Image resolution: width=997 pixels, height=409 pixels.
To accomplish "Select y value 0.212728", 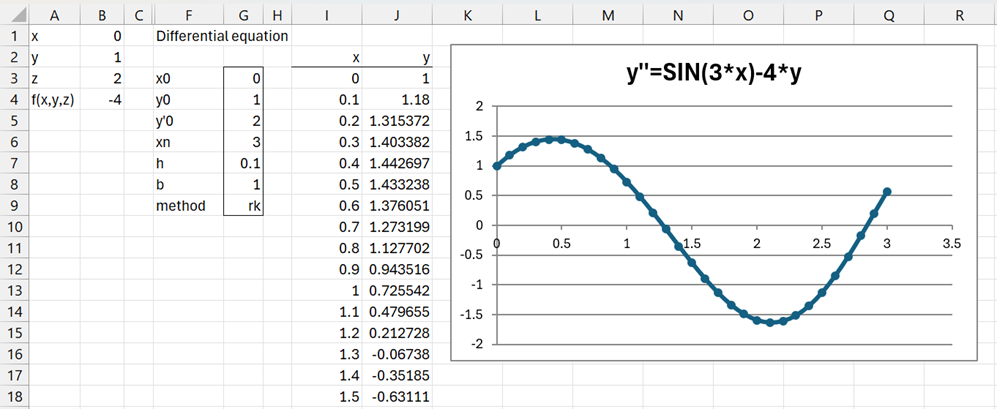I will (397, 333).
